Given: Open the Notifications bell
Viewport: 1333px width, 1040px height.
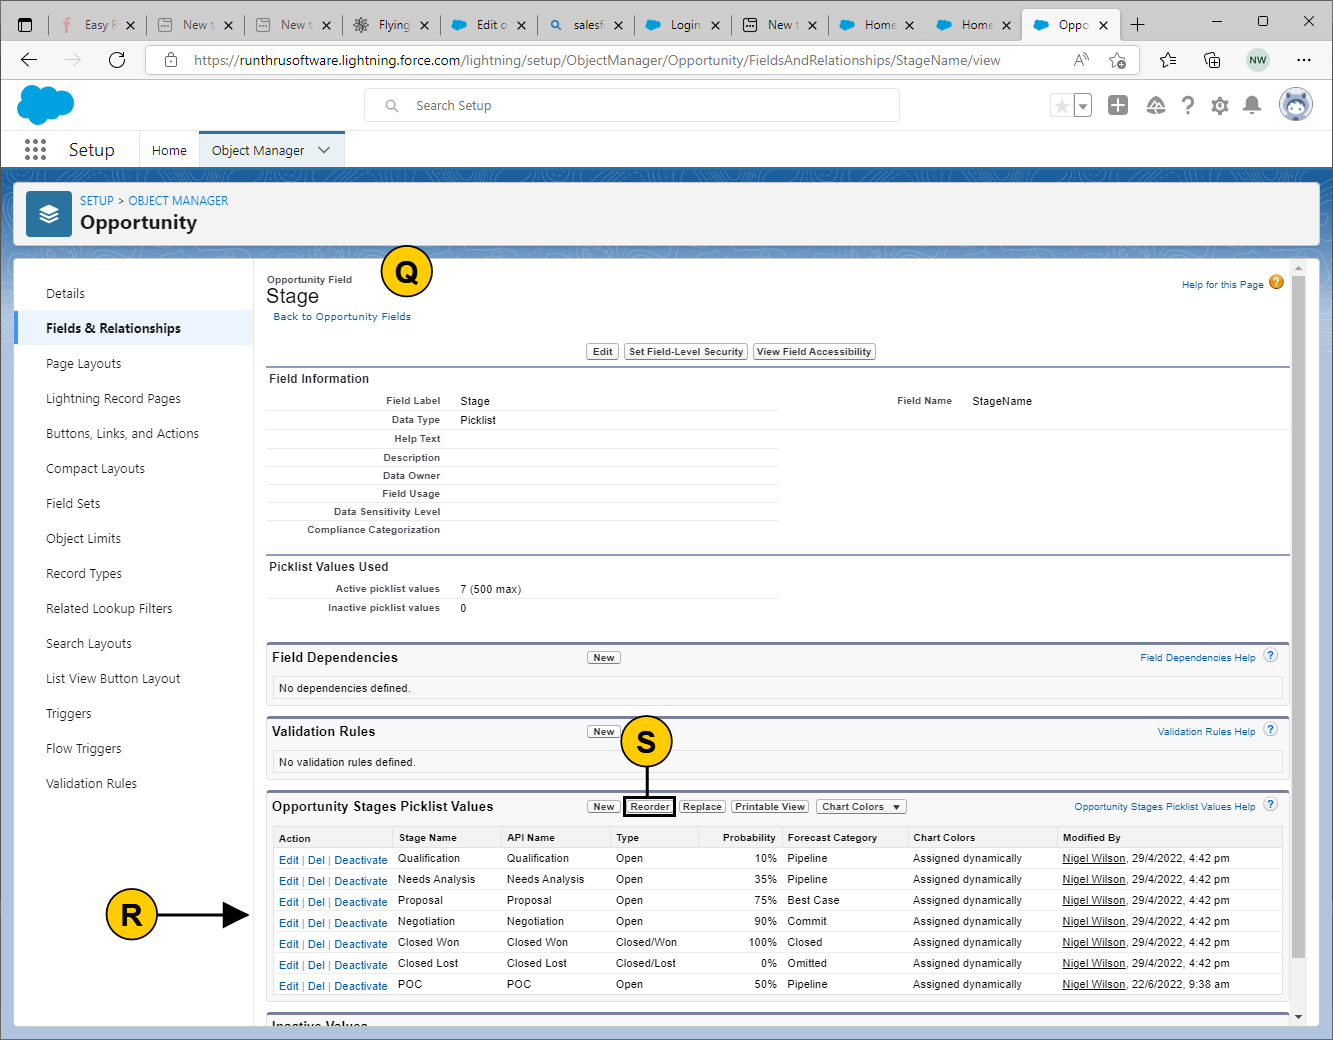Looking at the screenshot, I should pyautogui.click(x=1251, y=105).
